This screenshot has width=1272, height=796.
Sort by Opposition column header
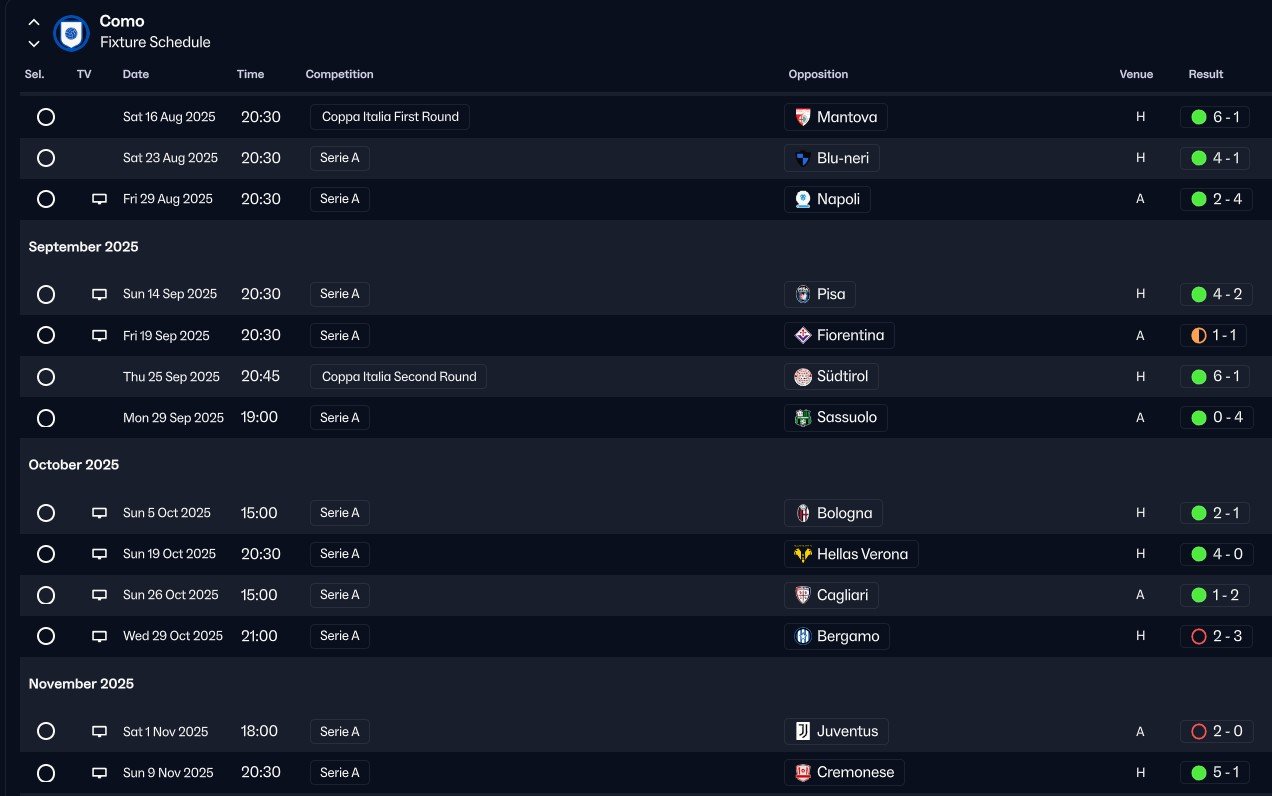coord(818,74)
